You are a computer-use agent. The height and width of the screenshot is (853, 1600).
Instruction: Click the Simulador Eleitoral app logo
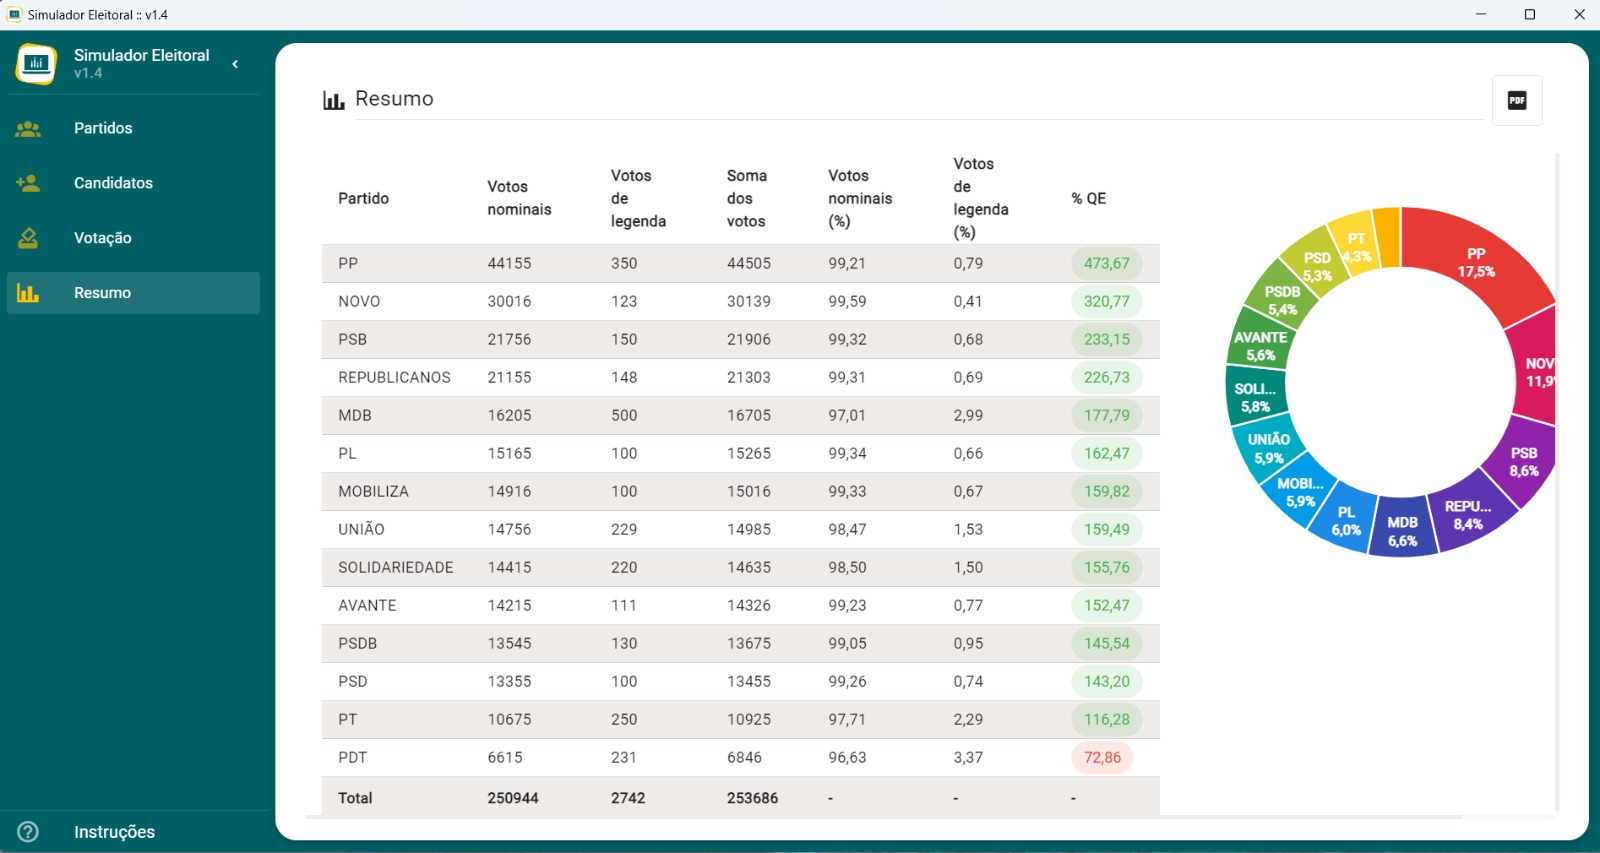(36, 64)
